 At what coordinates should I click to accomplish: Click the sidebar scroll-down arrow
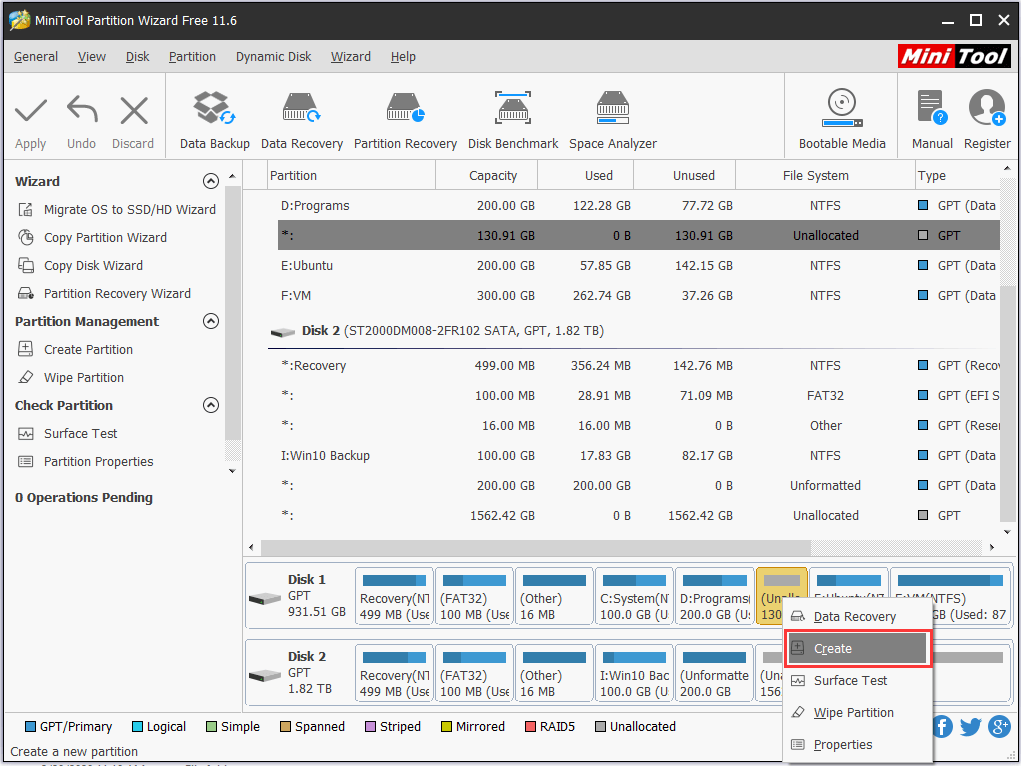pos(232,471)
